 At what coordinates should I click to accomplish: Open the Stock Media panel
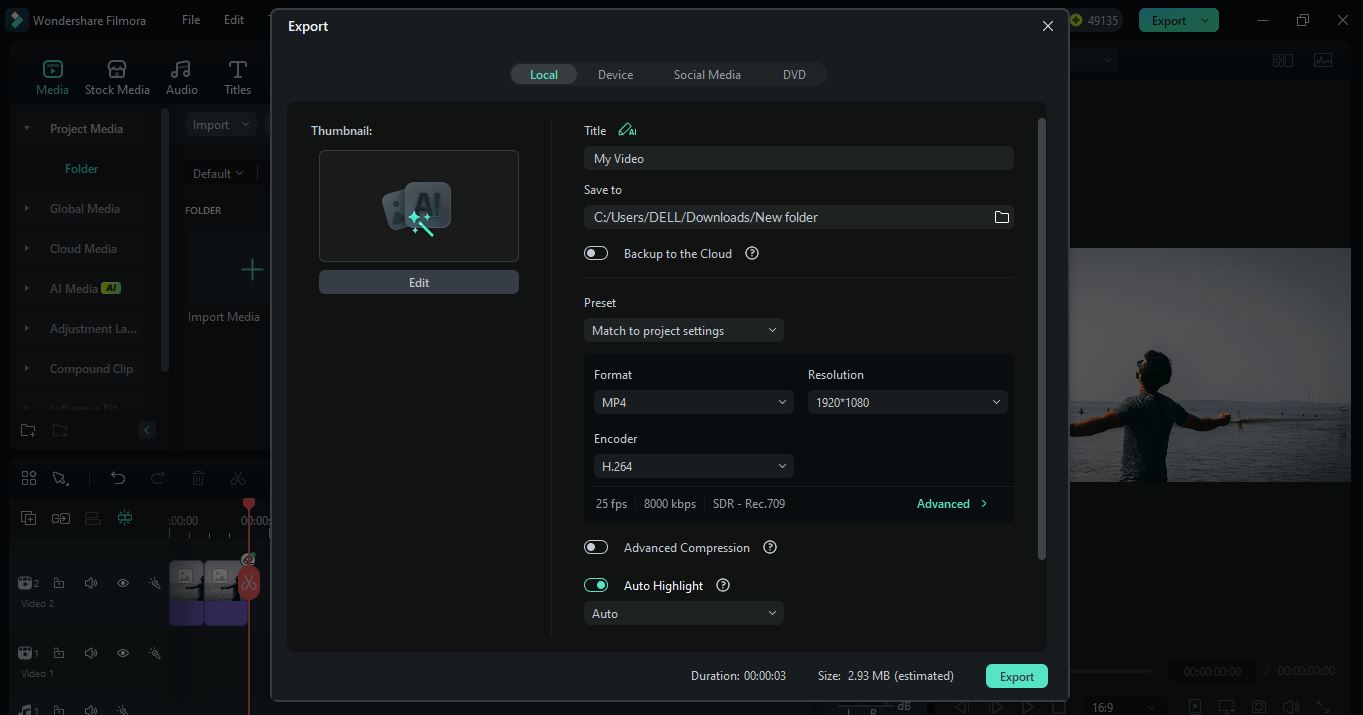117,77
